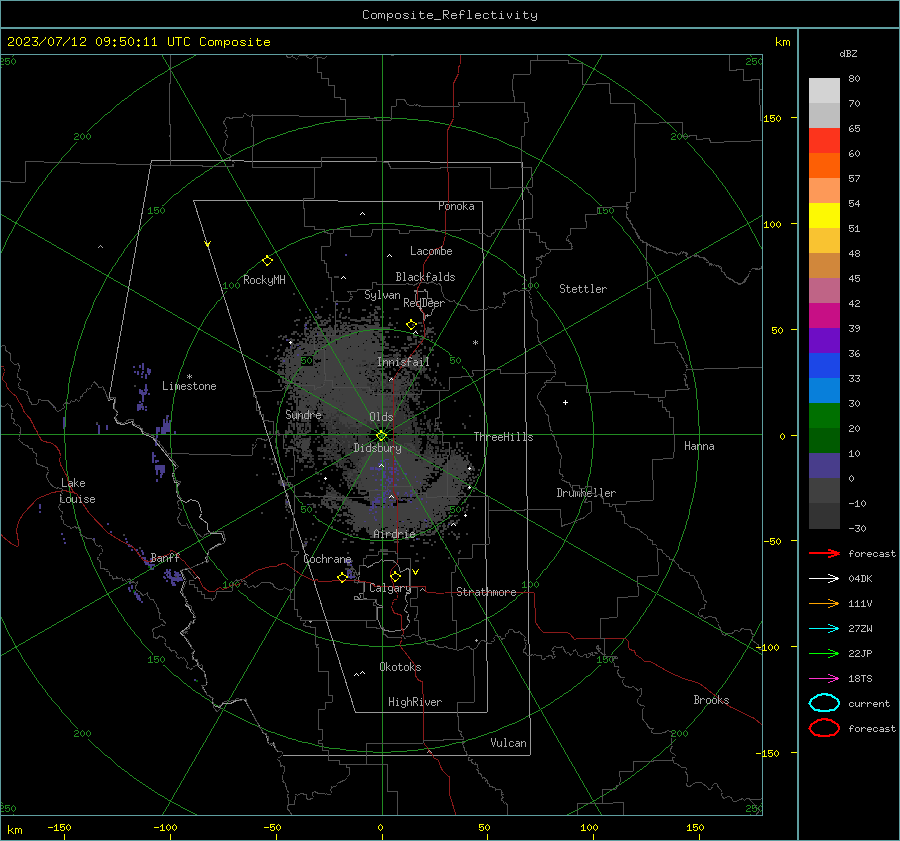The image size is (900, 841).
Task: Click the cyan current ellipse icon
Action: point(824,703)
